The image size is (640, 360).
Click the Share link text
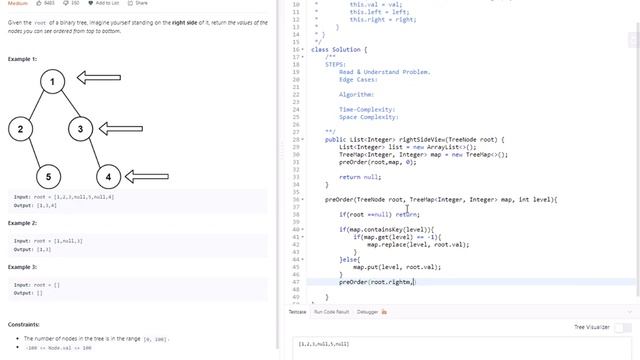(x=141, y=3)
